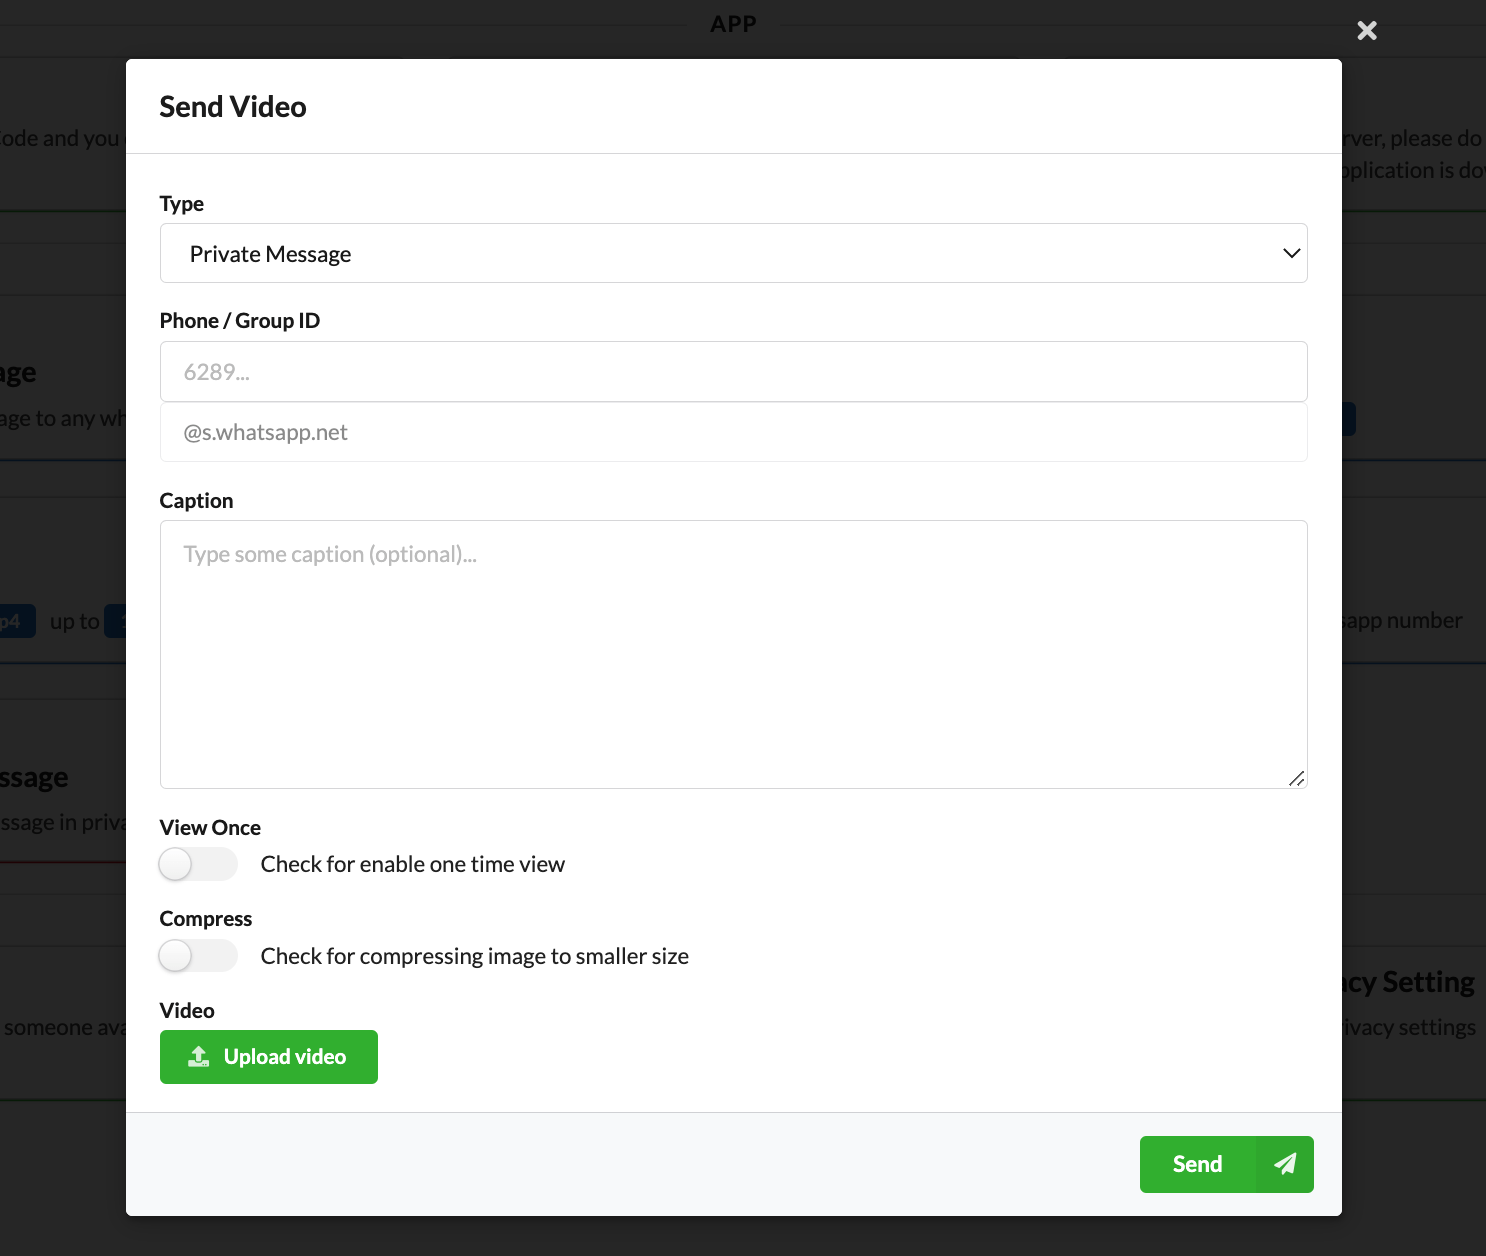Click the upload arrow icon
1486x1256 pixels.
(x=199, y=1057)
